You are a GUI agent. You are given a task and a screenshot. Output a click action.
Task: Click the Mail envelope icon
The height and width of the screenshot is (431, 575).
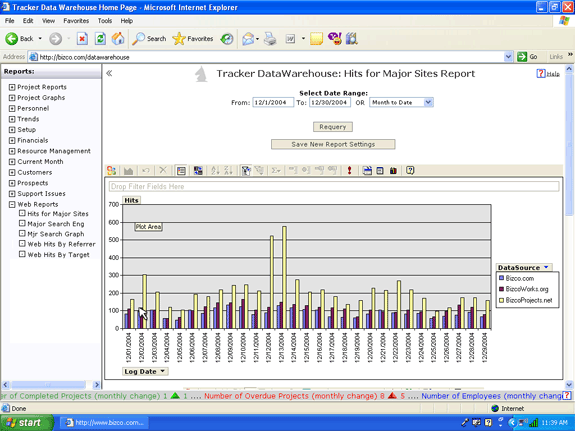click(x=248, y=39)
